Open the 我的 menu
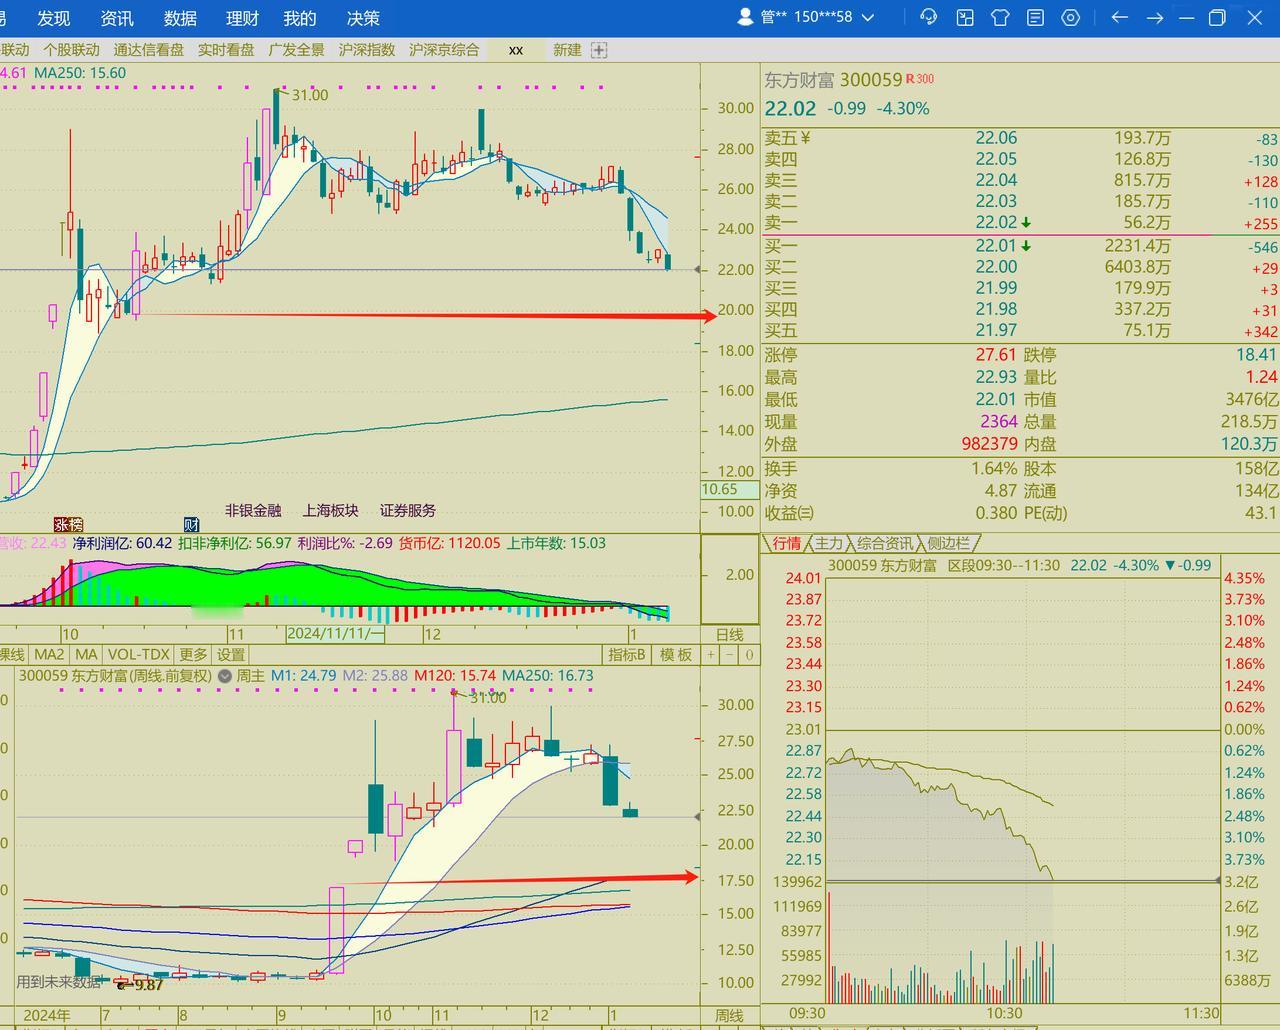Image resolution: width=1280 pixels, height=1030 pixels. (x=300, y=18)
